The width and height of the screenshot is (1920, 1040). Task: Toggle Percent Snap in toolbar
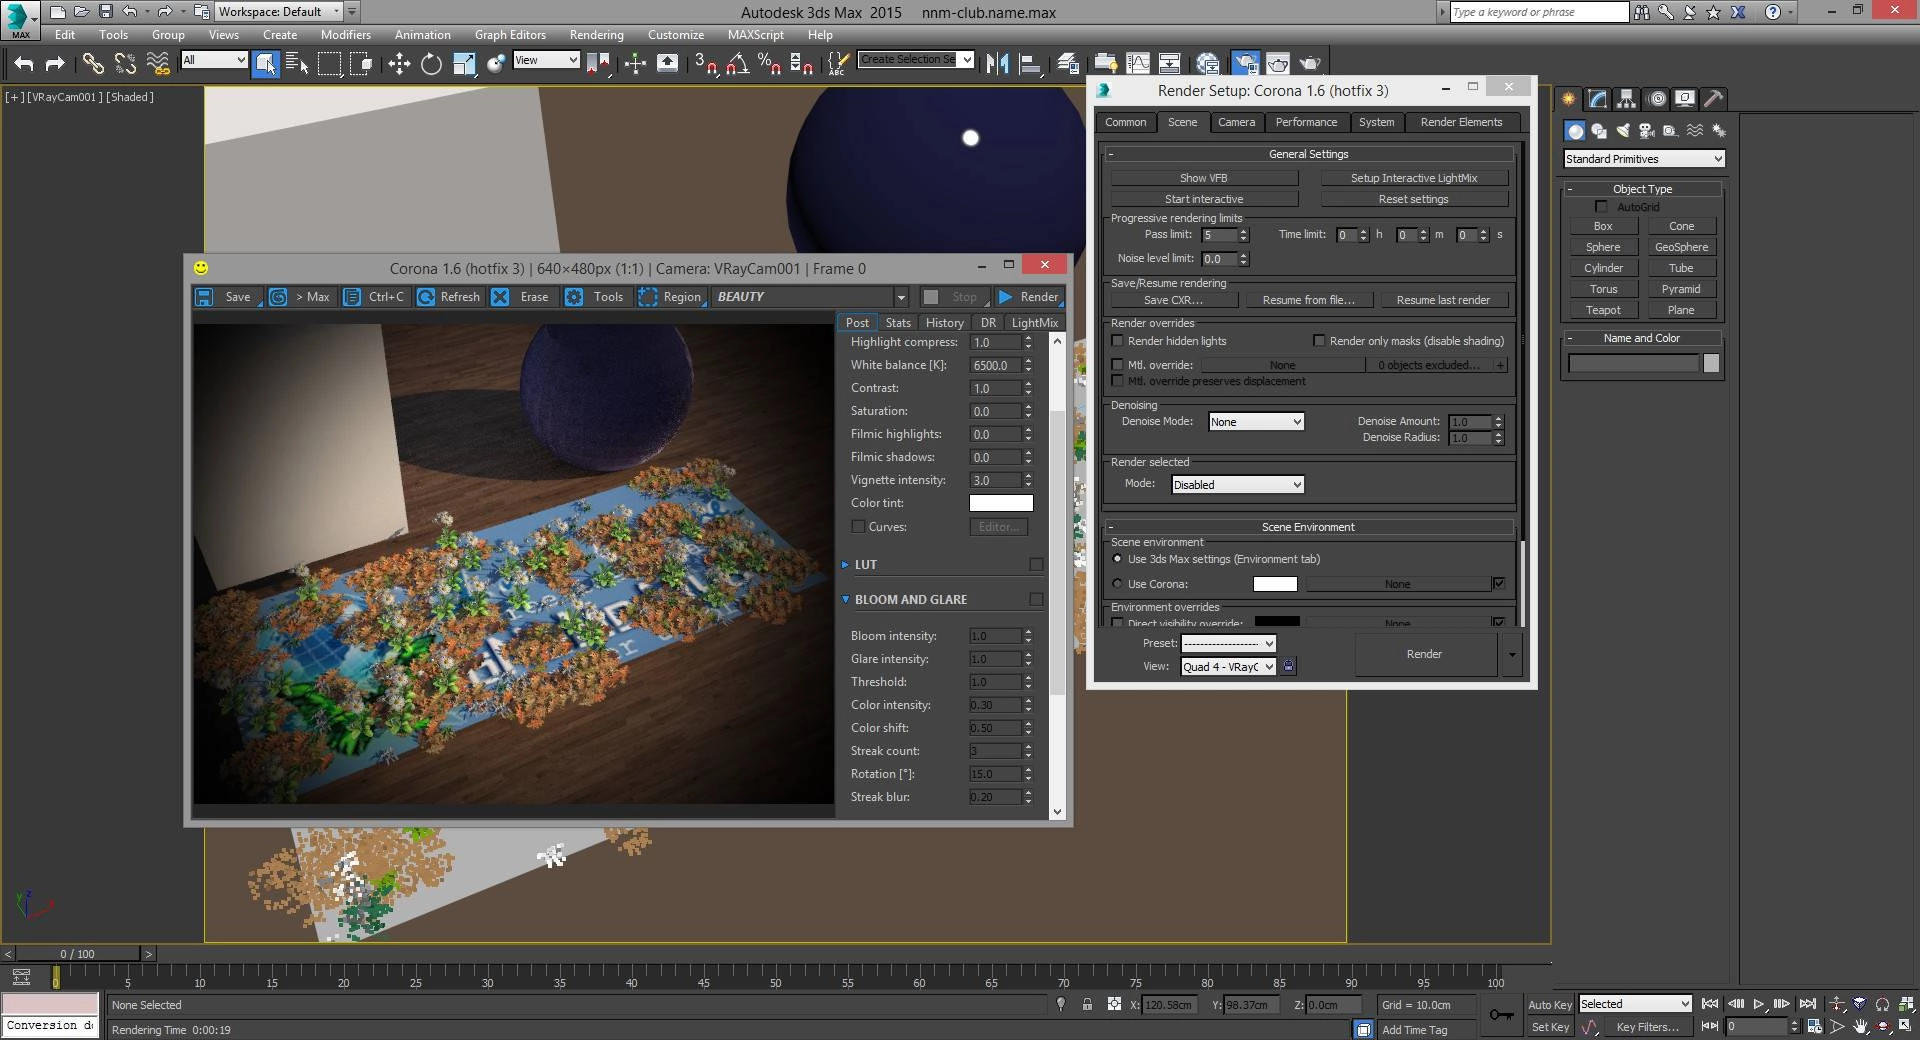coord(769,64)
